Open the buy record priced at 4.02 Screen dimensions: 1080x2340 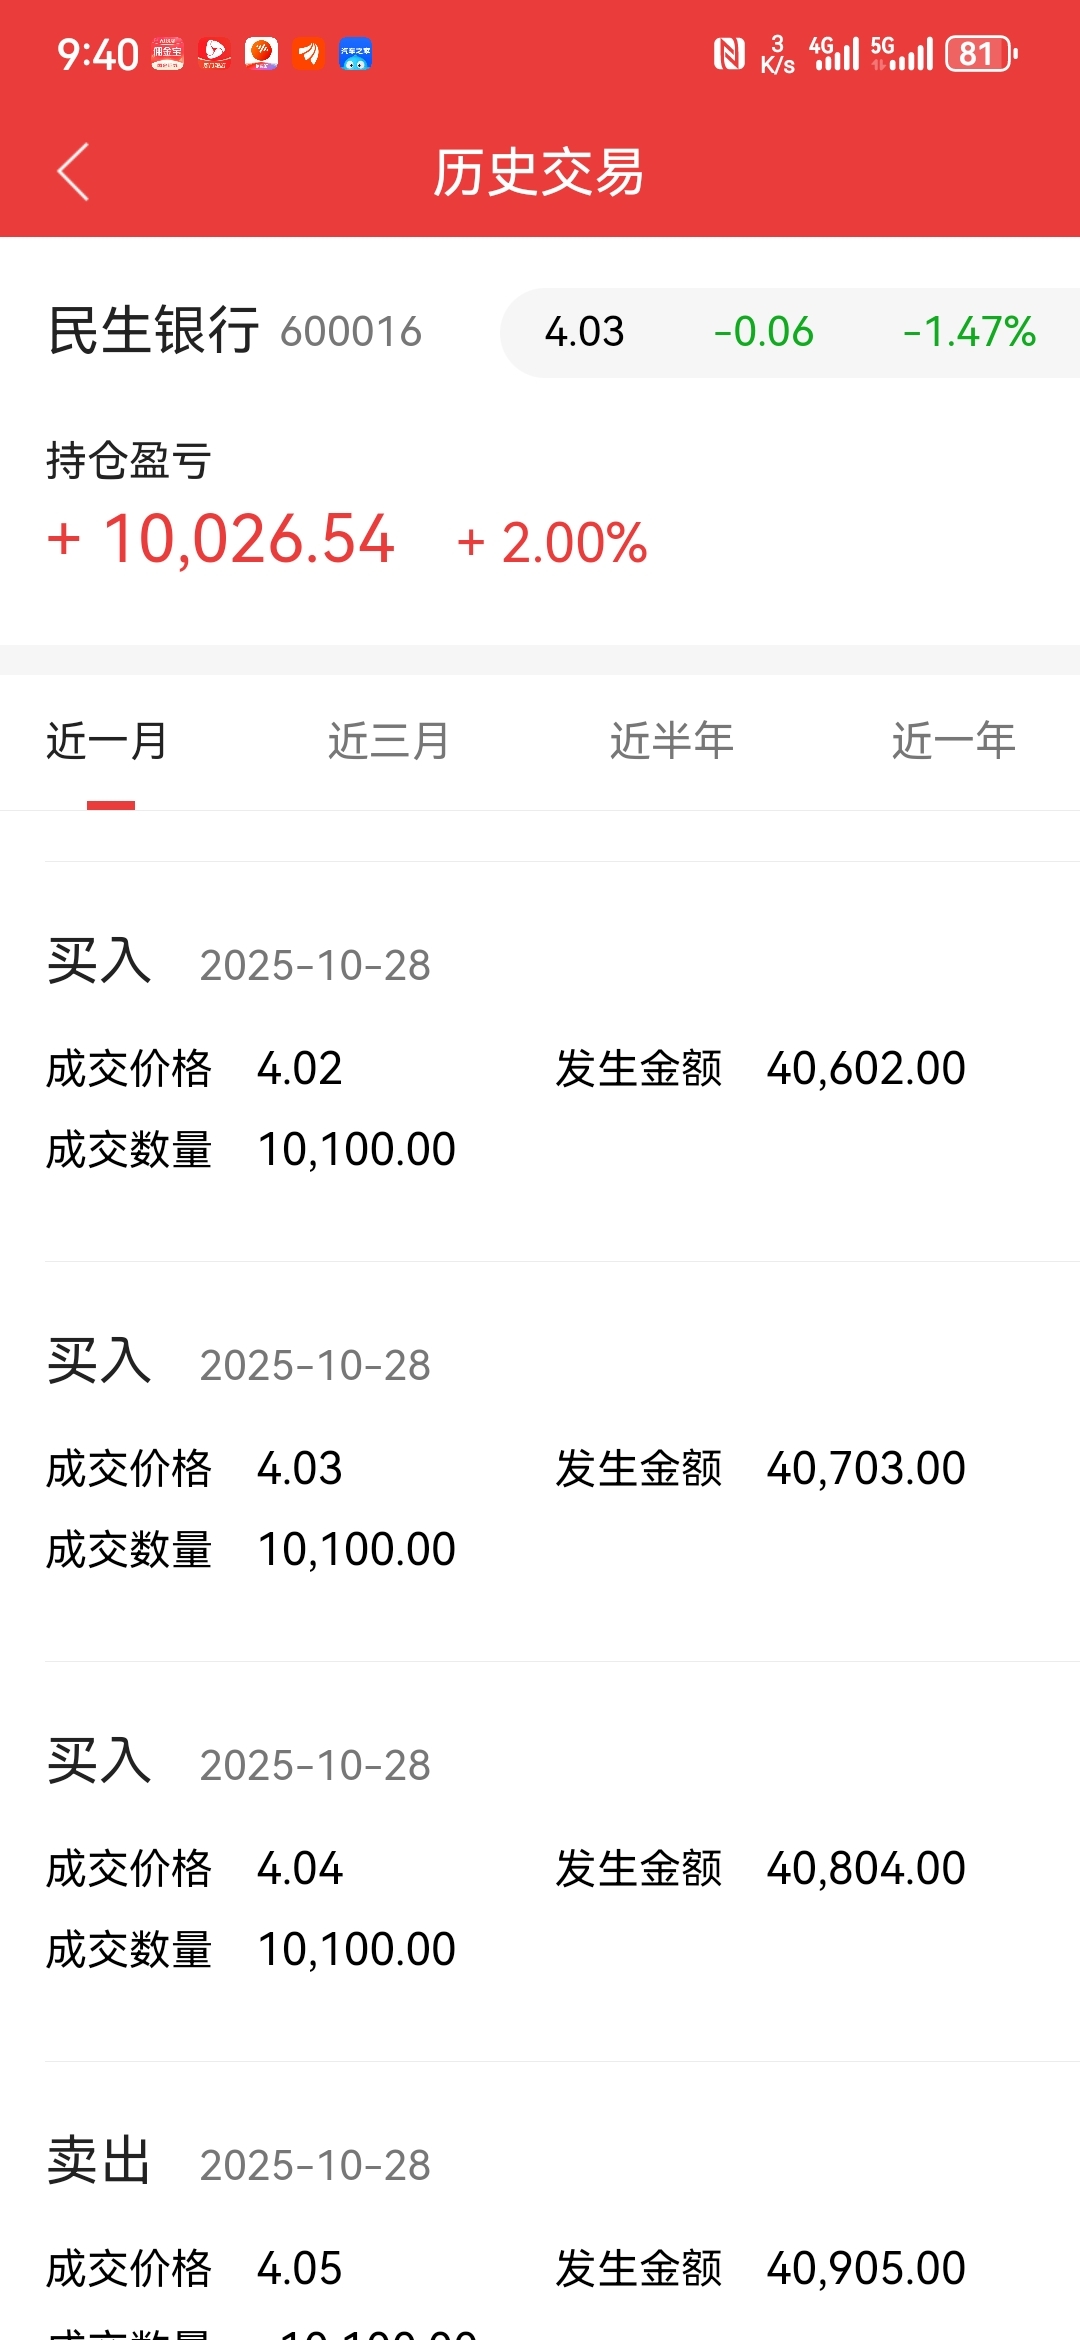pyautogui.click(x=540, y=1062)
